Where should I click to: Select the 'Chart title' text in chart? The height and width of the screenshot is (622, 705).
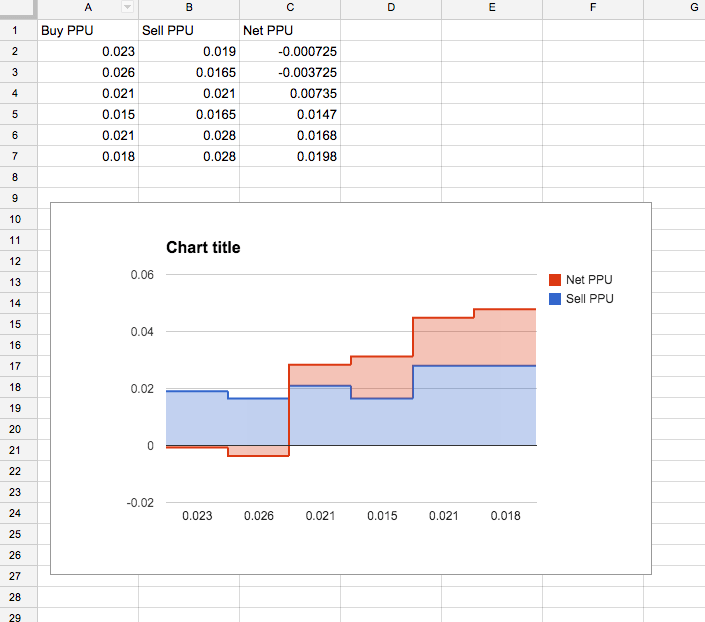[x=203, y=247]
